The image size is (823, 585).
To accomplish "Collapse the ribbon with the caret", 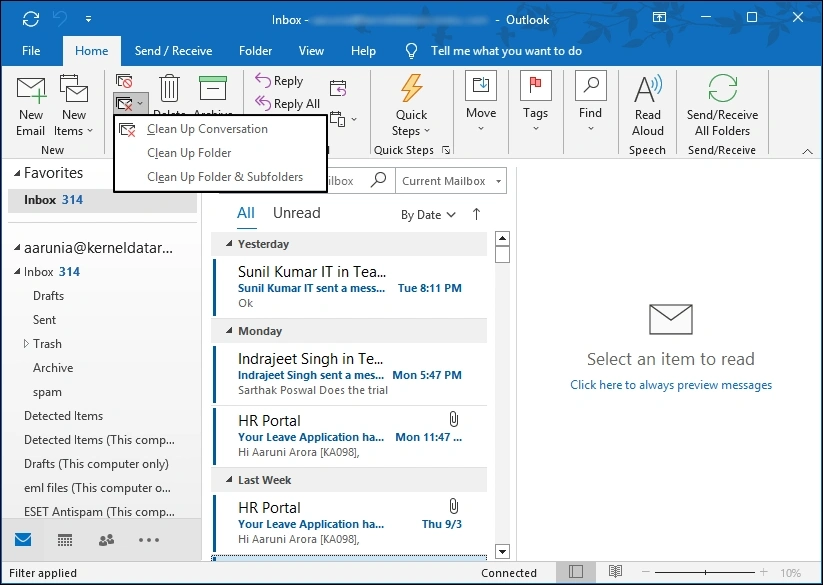I will pyautogui.click(x=807, y=151).
